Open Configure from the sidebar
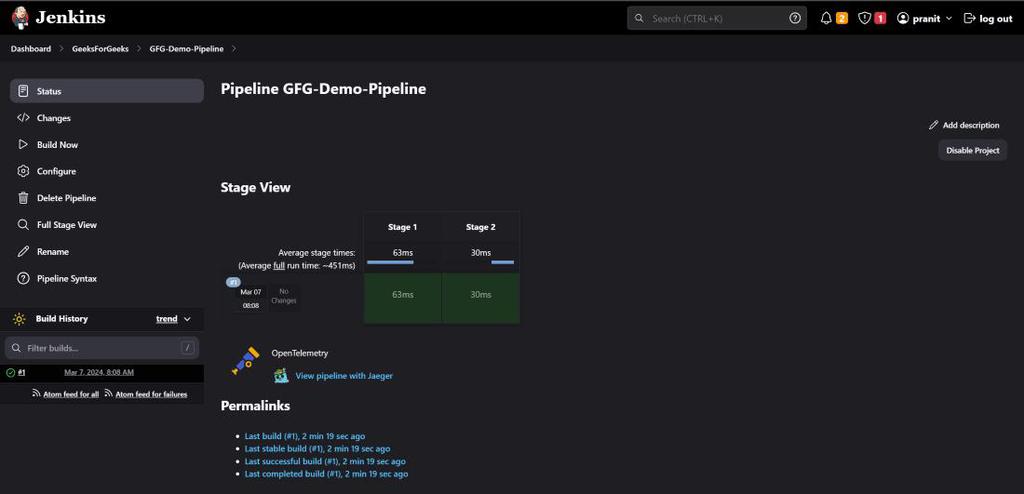Image resolution: width=1024 pixels, height=494 pixels. pos(106,171)
